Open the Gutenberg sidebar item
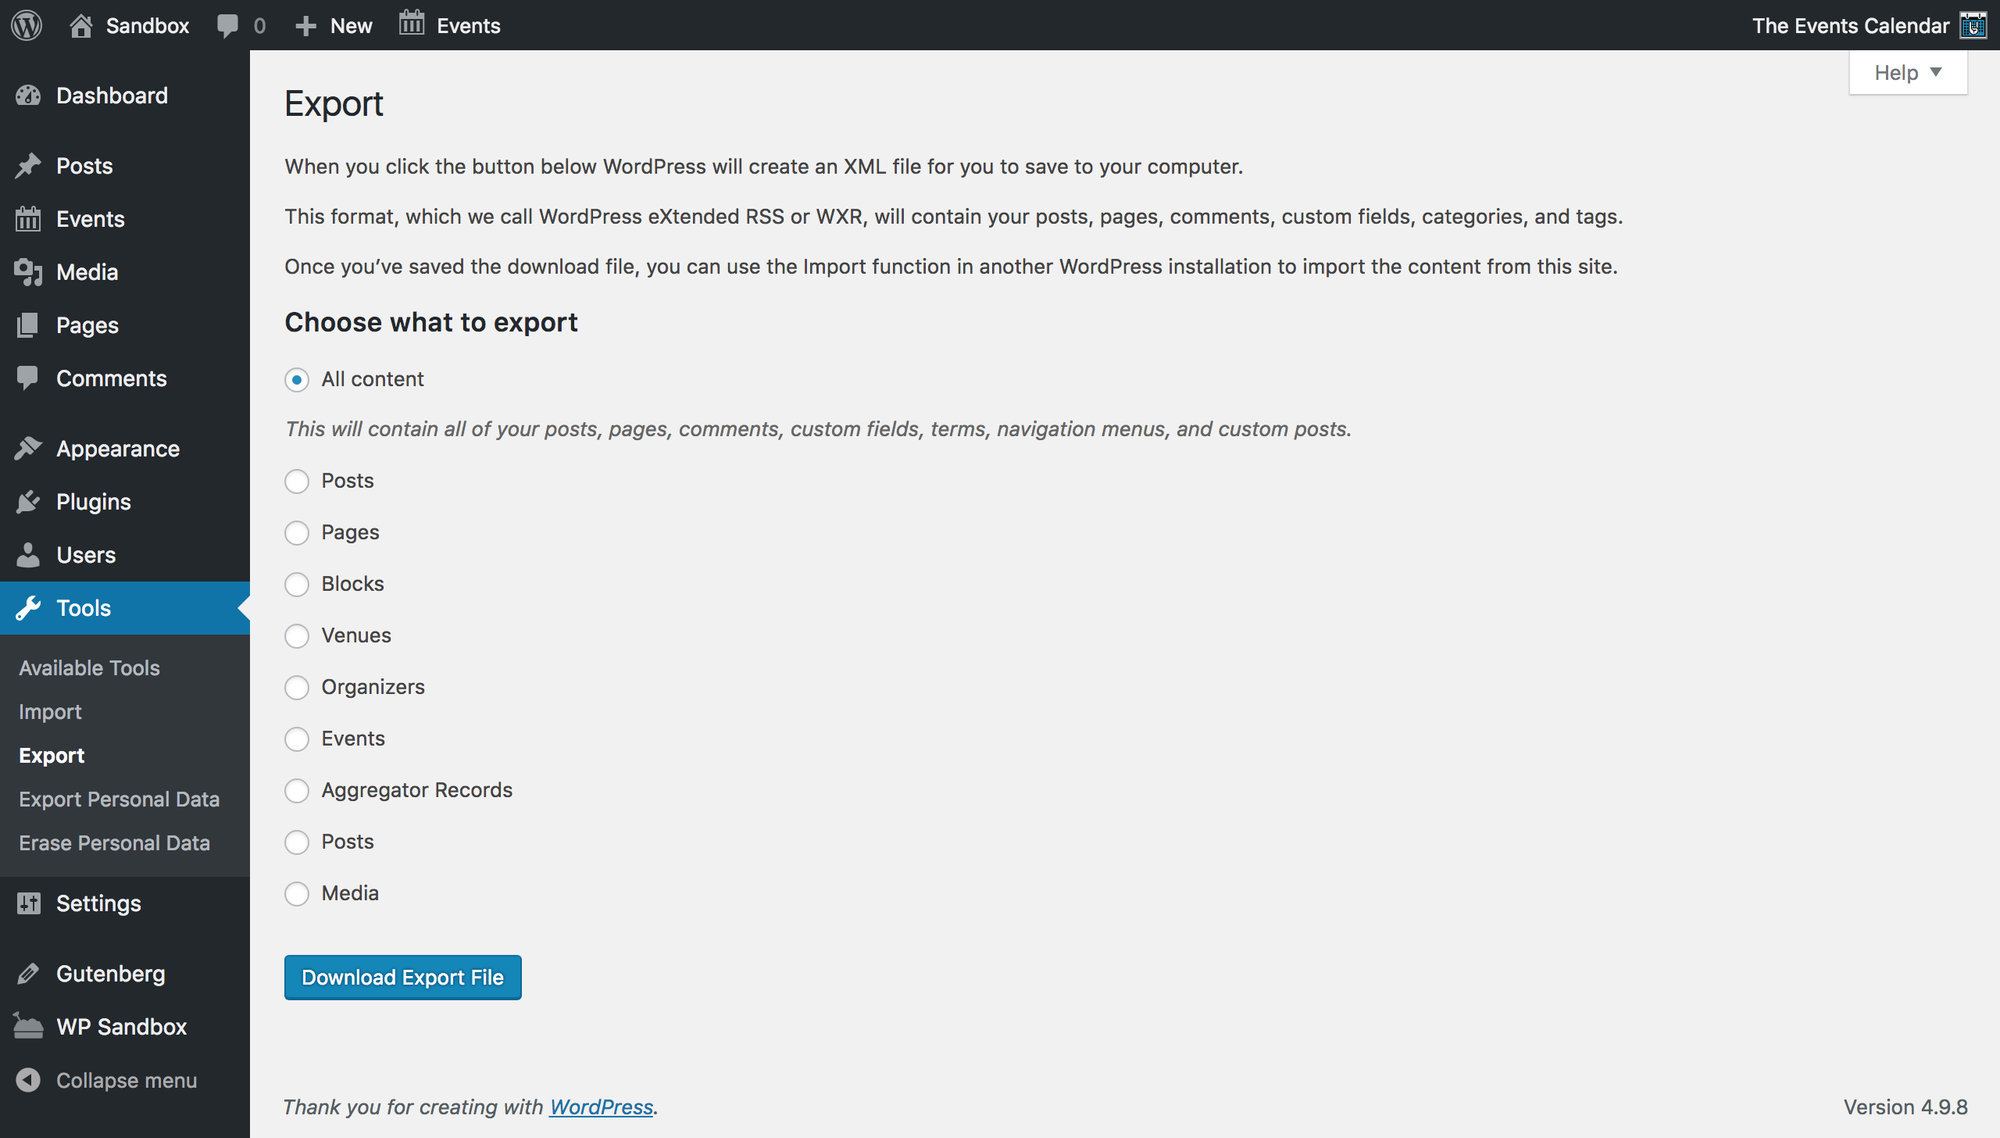This screenshot has height=1138, width=2000. point(110,973)
